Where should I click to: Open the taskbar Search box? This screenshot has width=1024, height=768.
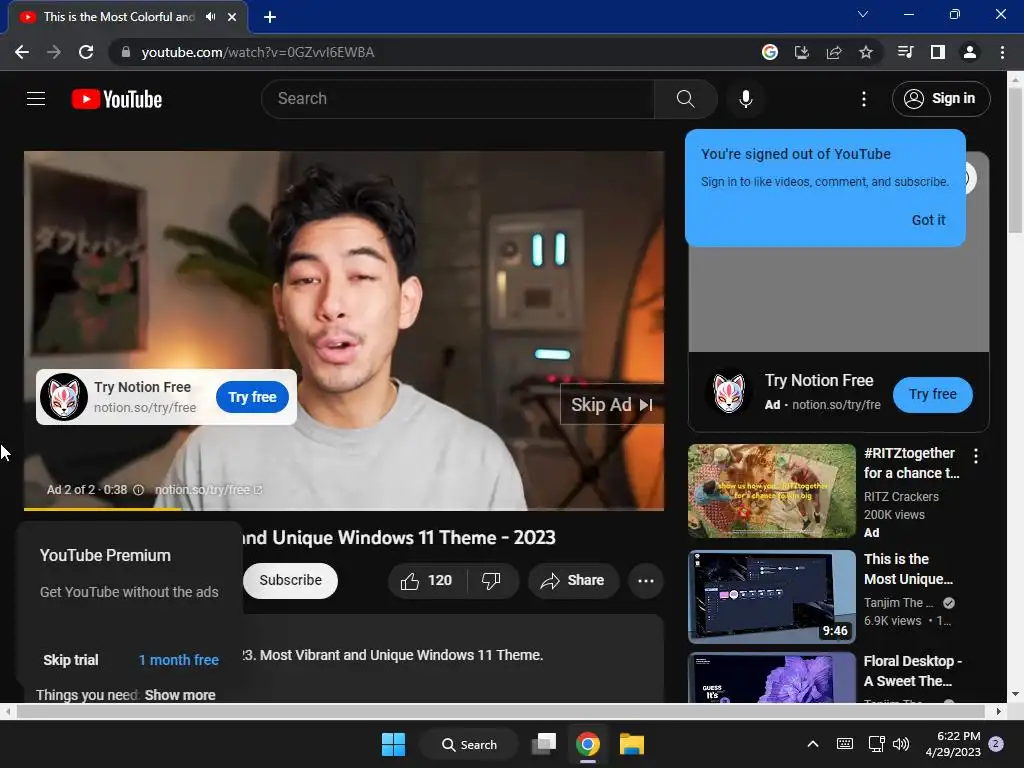point(469,744)
